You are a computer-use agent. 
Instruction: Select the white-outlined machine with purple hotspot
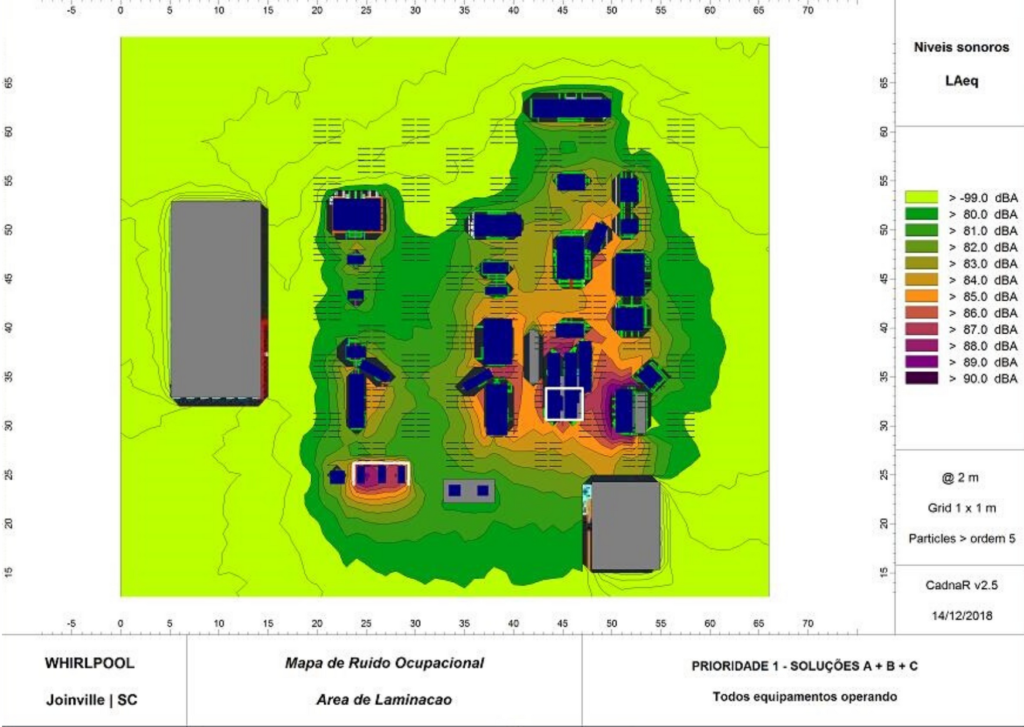click(x=381, y=474)
